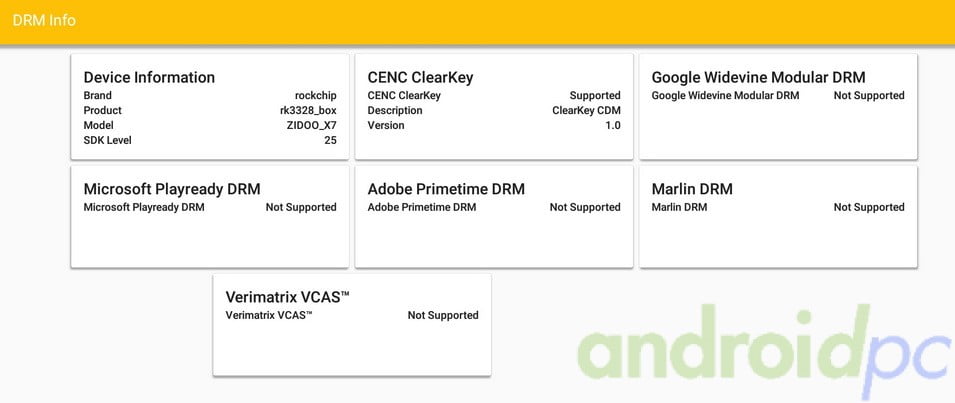Click Not Supported status in Widevine card

pyautogui.click(x=868, y=96)
